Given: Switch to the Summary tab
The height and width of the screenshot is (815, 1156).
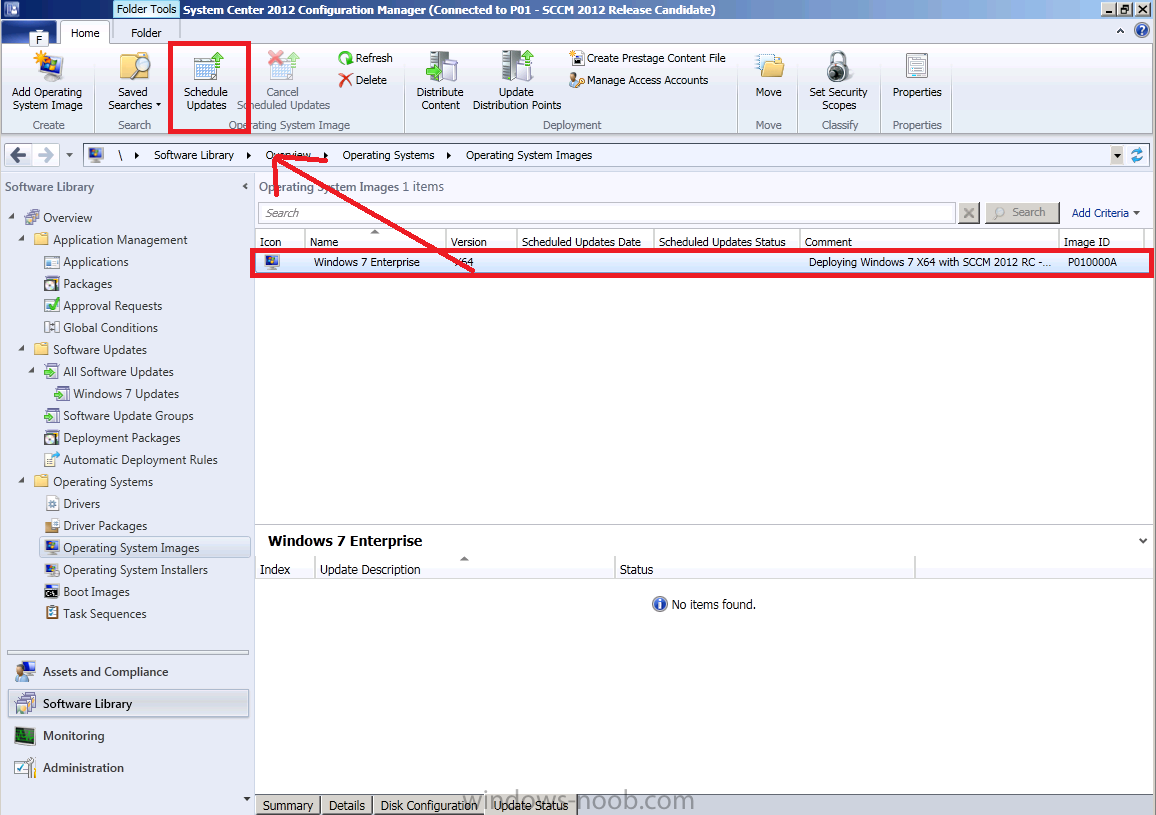Looking at the screenshot, I should tap(288, 805).
